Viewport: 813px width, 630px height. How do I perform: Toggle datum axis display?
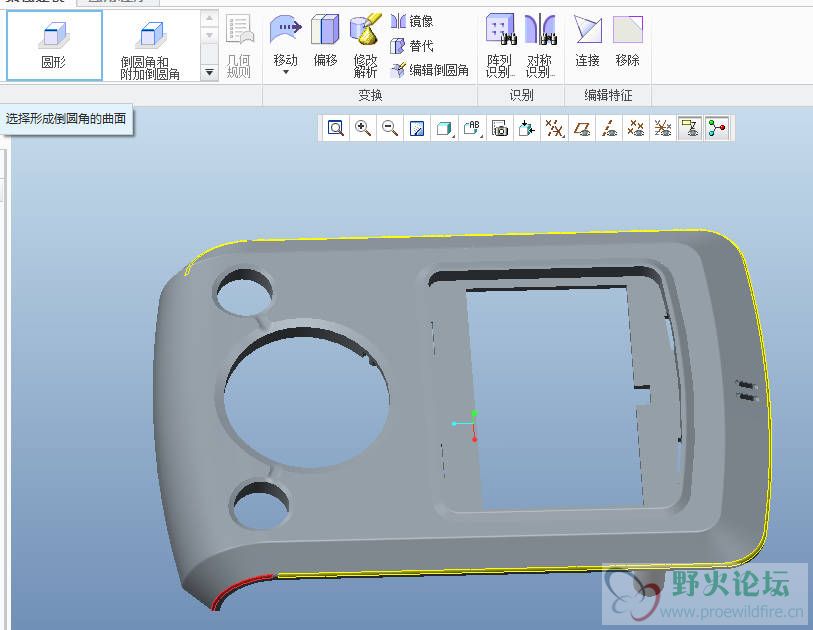point(608,128)
